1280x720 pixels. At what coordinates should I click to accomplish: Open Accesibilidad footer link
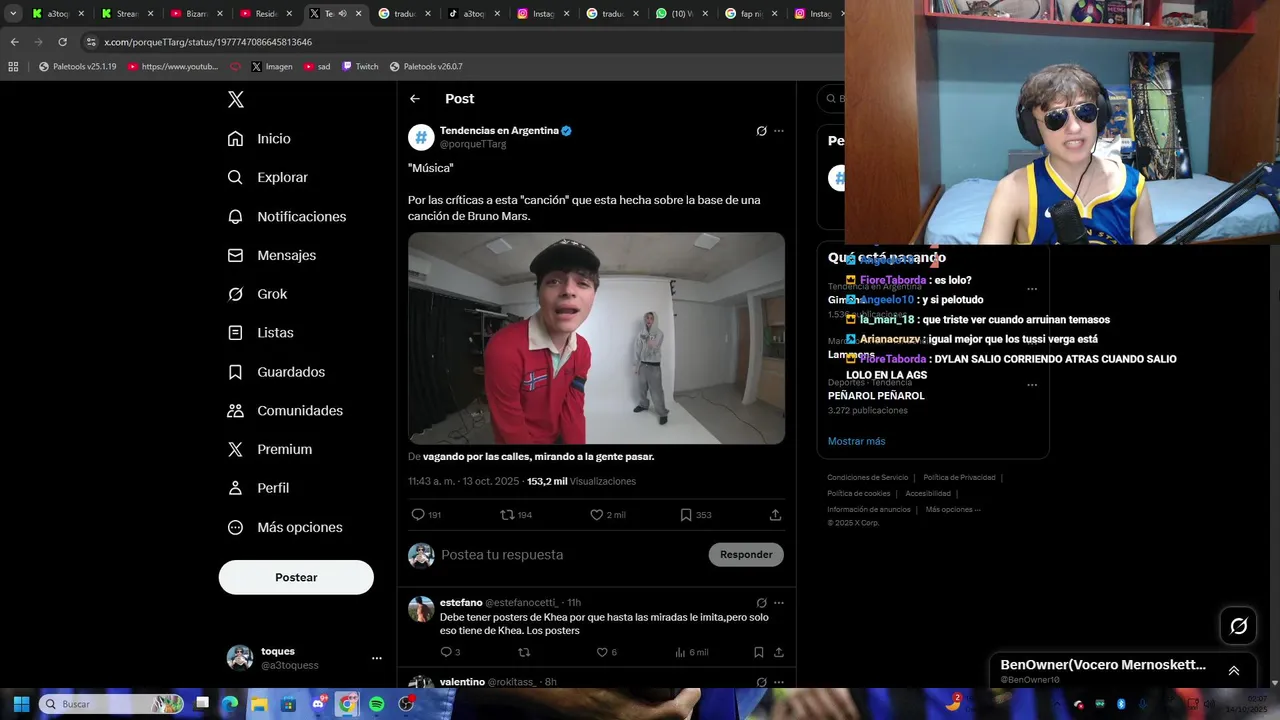click(928, 494)
